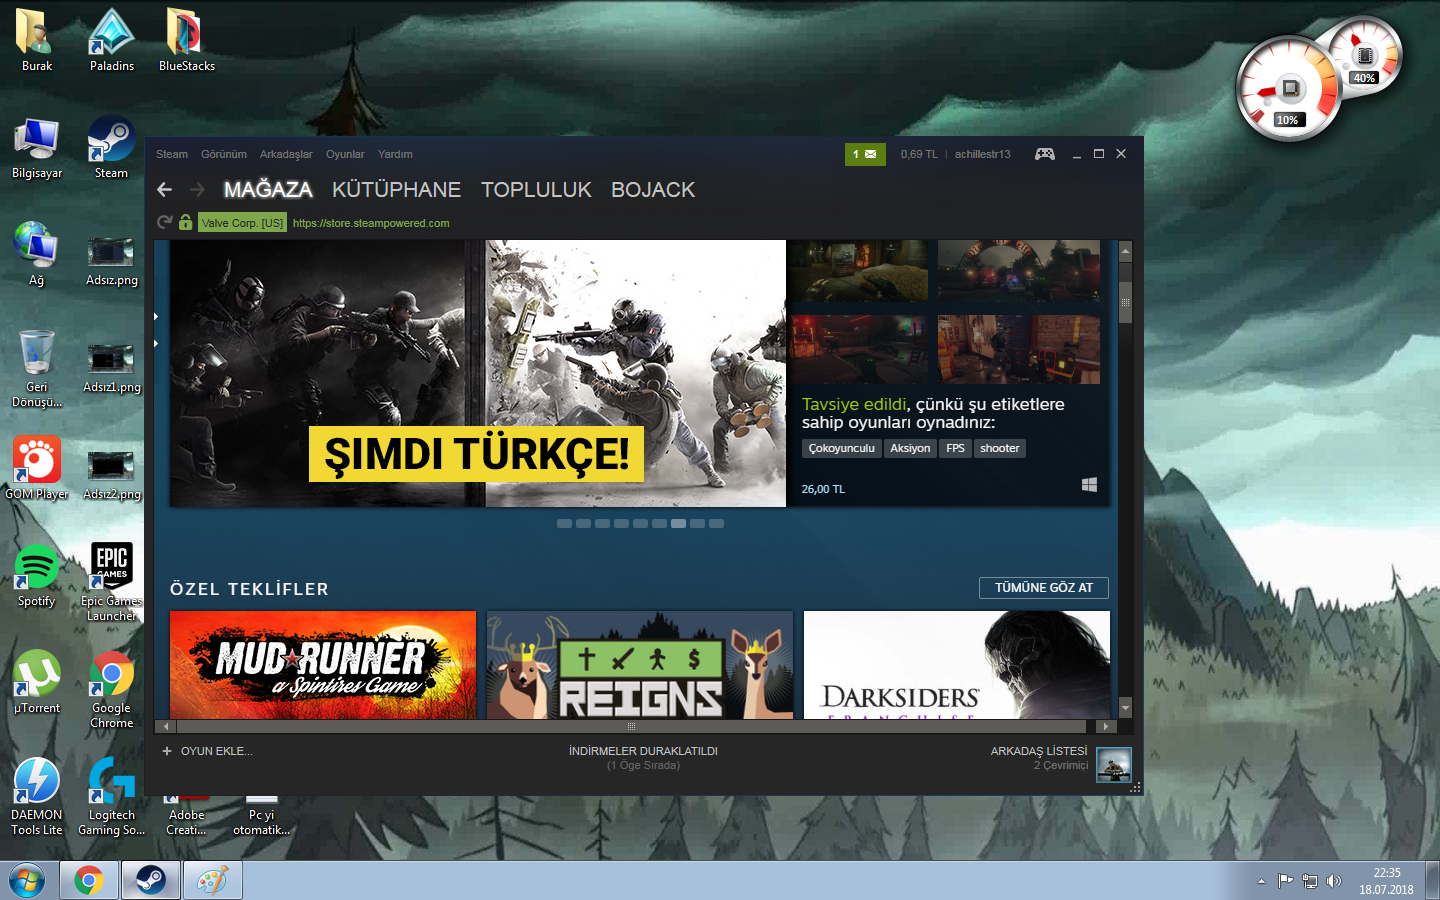The image size is (1440, 900).
Task: Open the DAEMON Tools Lite shortcut
Action: tap(37, 797)
